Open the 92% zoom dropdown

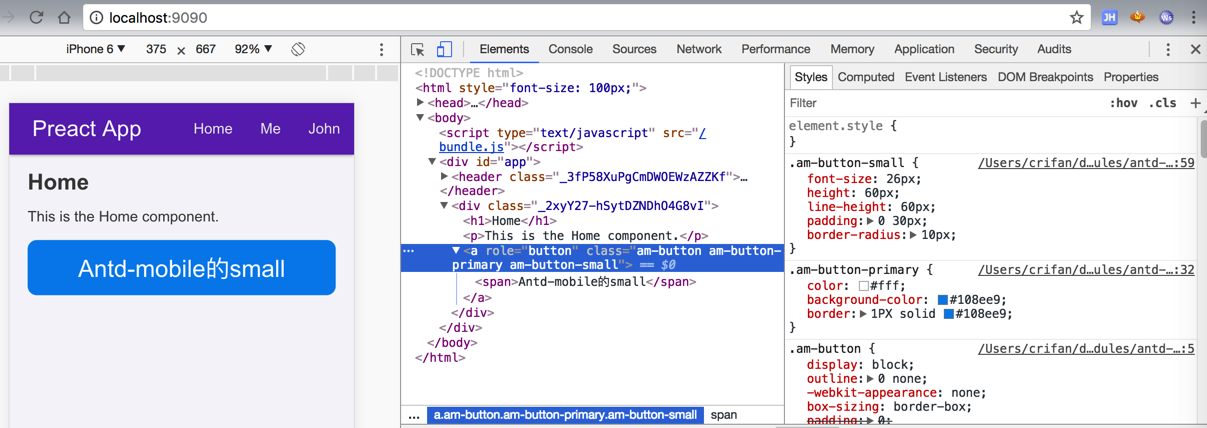point(253,49)
